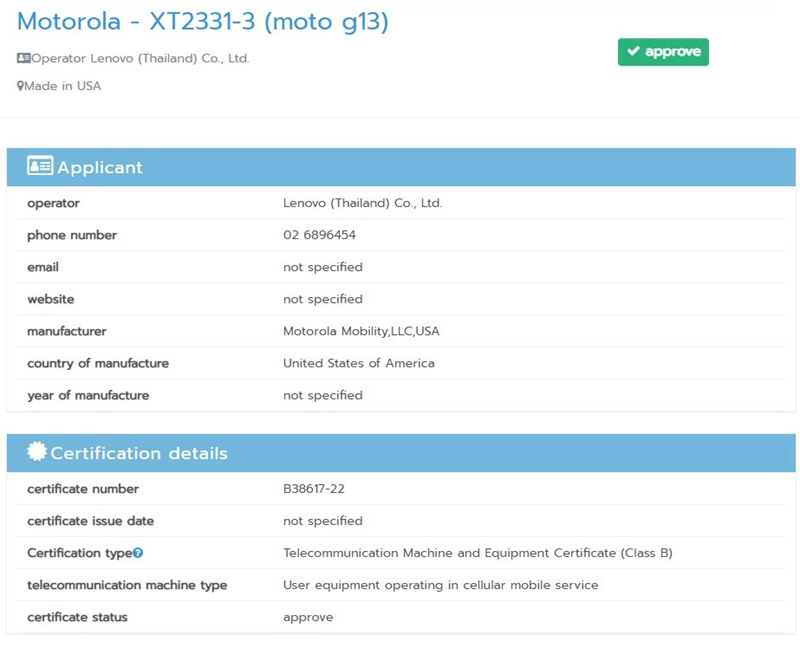Click certificate issue date value not specified
This screenshot has height=648, width=800.
pos(323,521)
